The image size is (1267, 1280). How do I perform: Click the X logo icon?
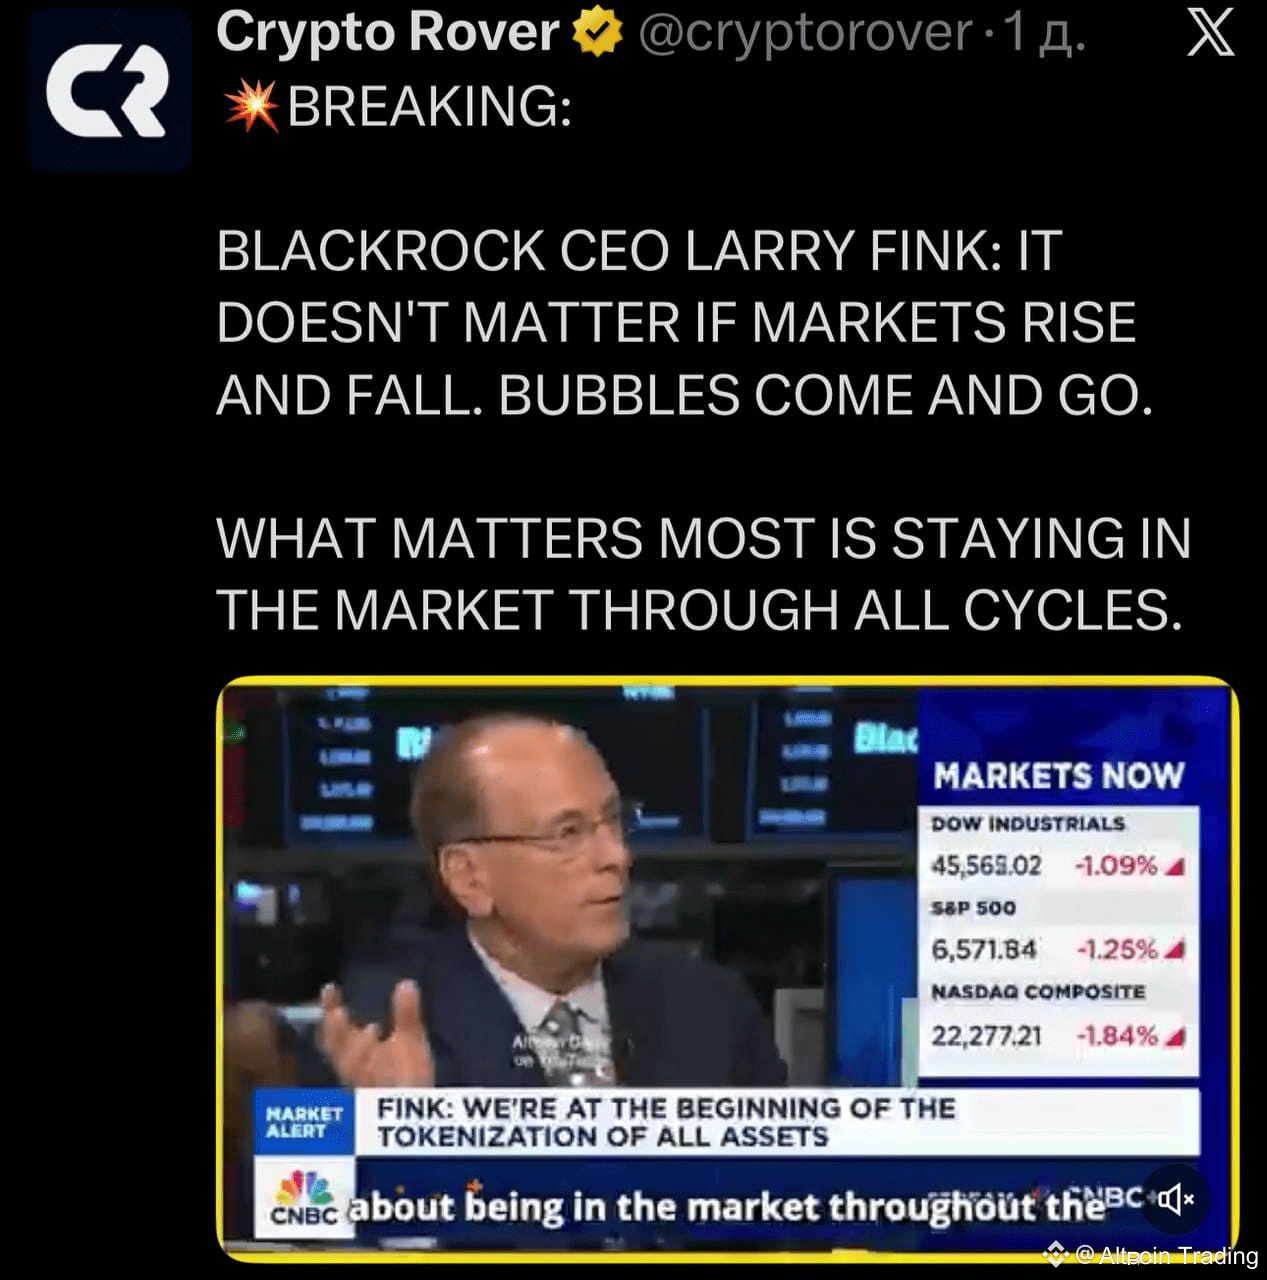pyautogui.click(x=1210, y=33)
